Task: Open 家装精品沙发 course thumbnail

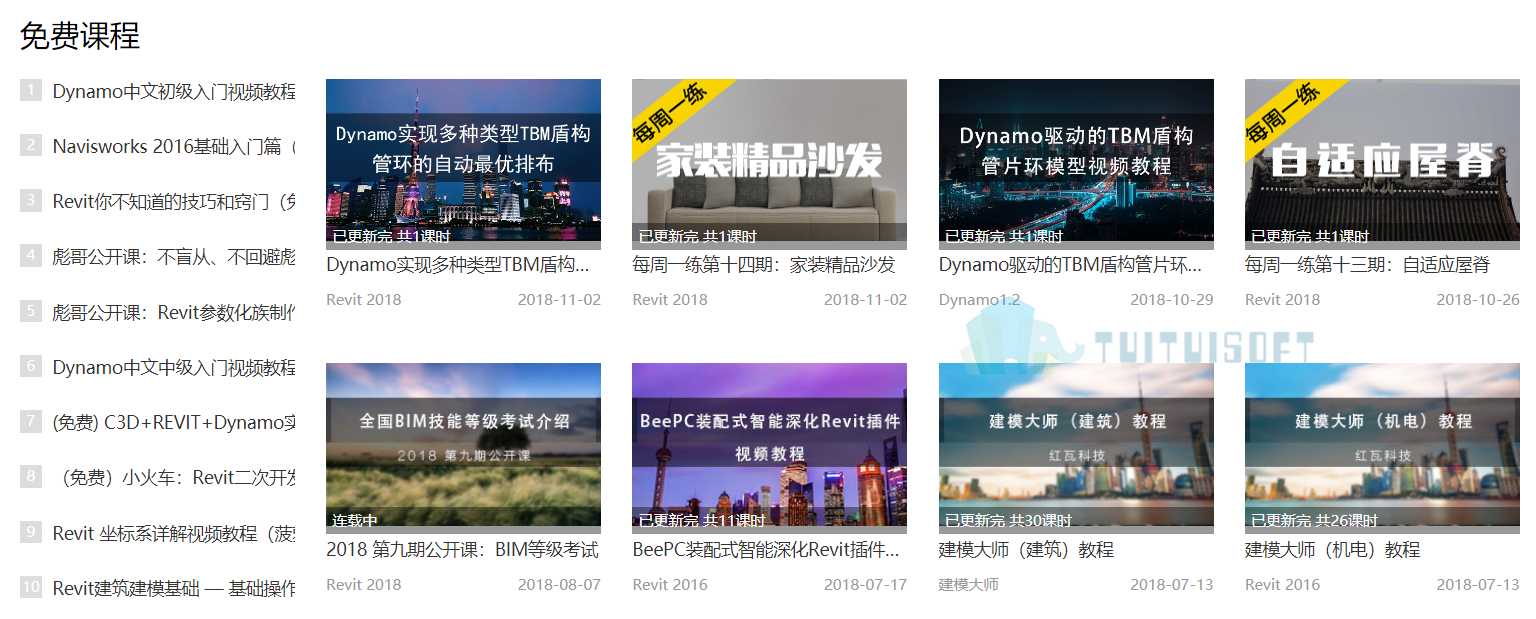Action: click(769, 164)
